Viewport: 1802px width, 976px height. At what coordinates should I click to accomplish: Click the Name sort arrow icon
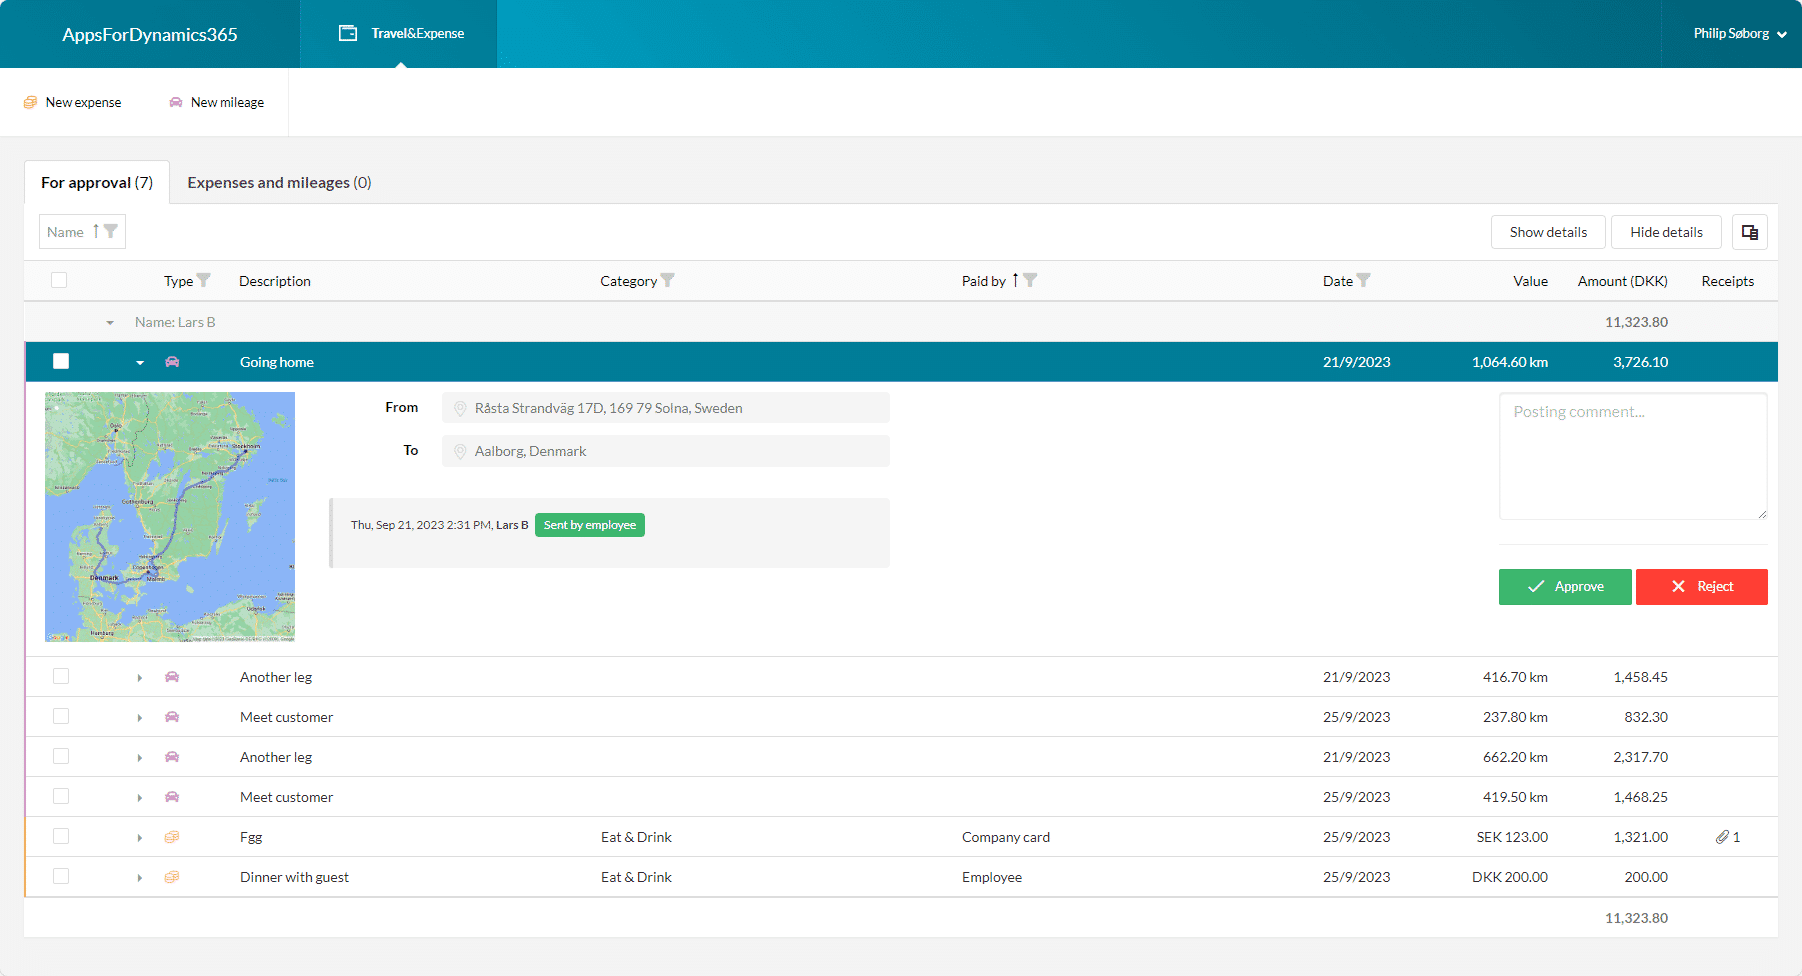click(x=96, y=231)
